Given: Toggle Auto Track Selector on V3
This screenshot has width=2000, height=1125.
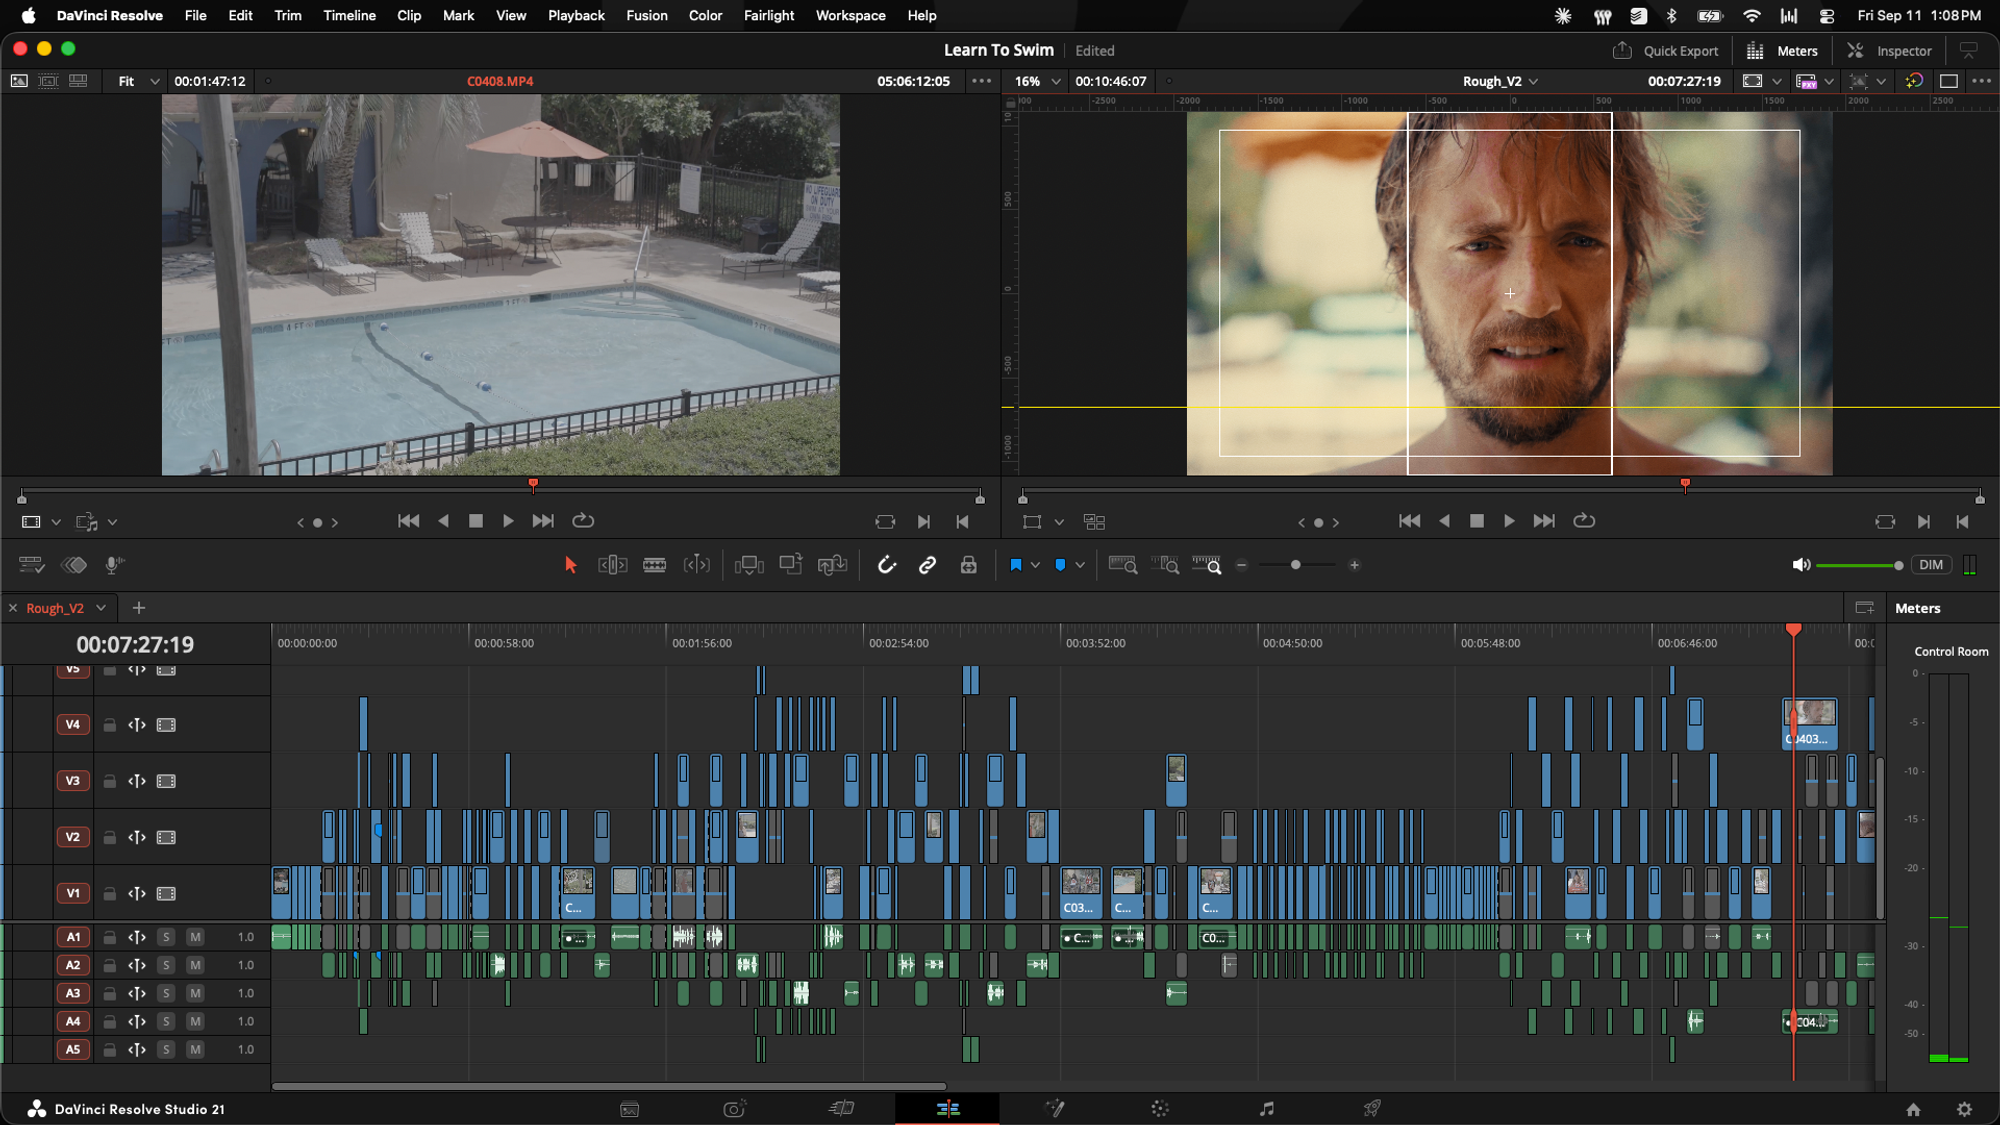Looking at the screenshot, I should (137, 781).
